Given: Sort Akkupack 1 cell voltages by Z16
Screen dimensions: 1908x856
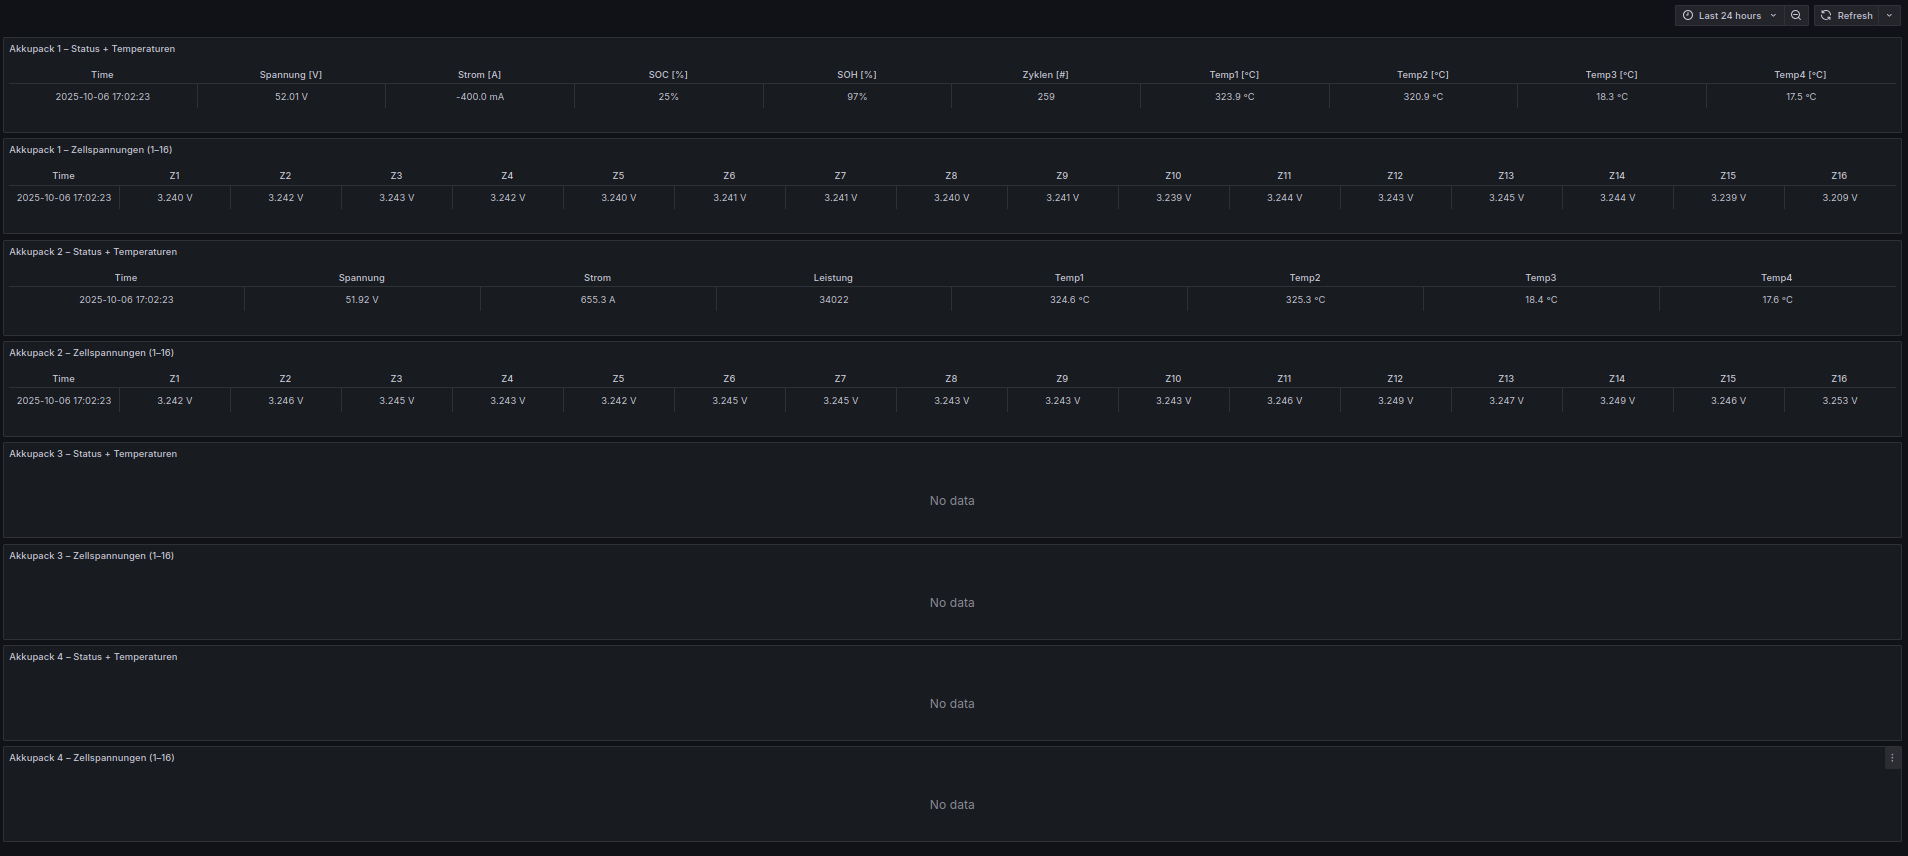Looking at the screenshot, I should [x=1839, y=176].
